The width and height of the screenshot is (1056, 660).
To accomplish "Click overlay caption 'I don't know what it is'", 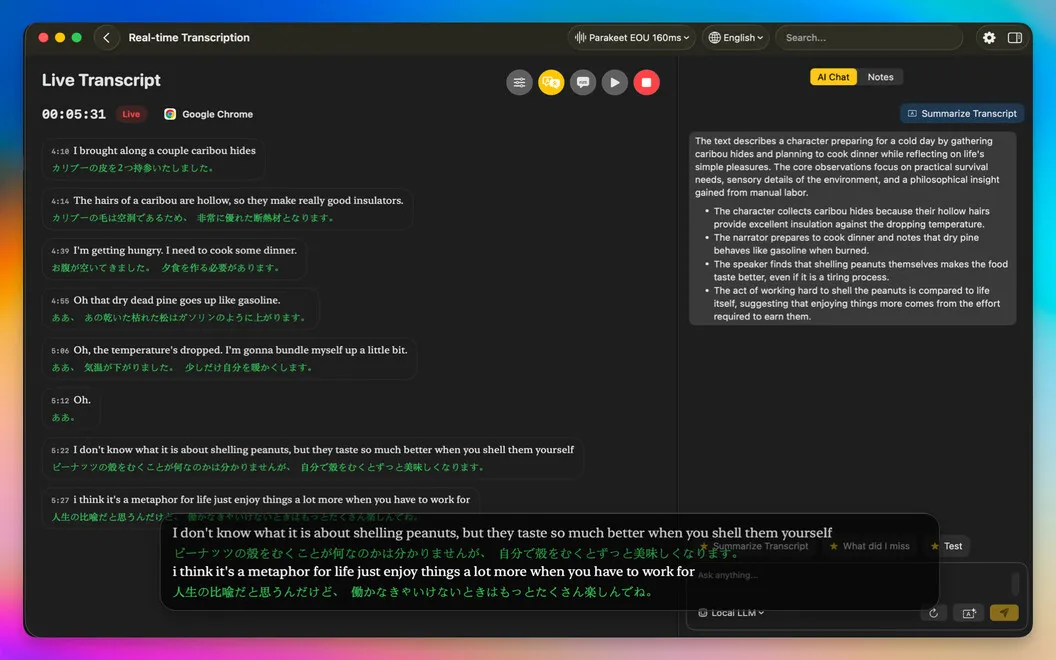I will click(502, 533).
